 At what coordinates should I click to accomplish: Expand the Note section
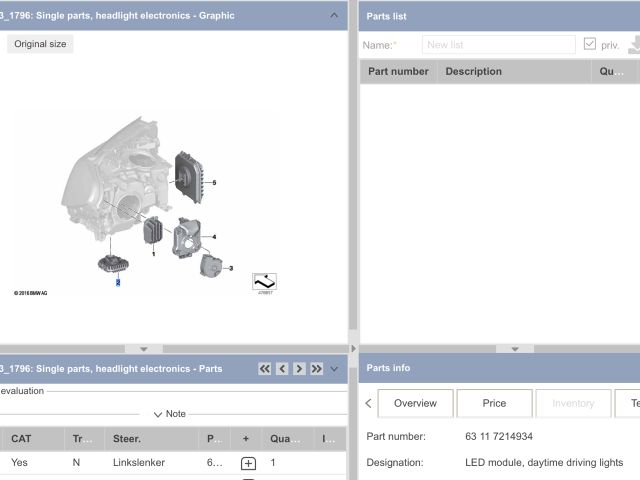click(x=170, y=414)
